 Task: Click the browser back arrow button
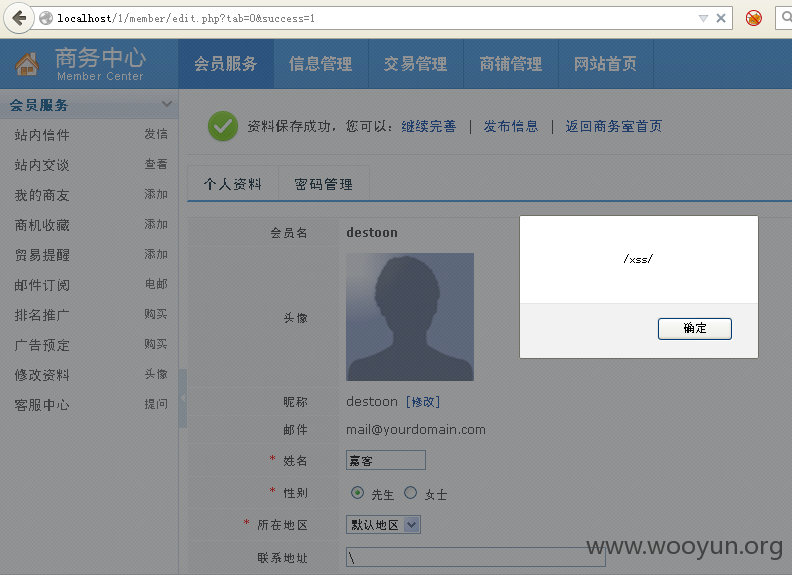pos(19,18)
